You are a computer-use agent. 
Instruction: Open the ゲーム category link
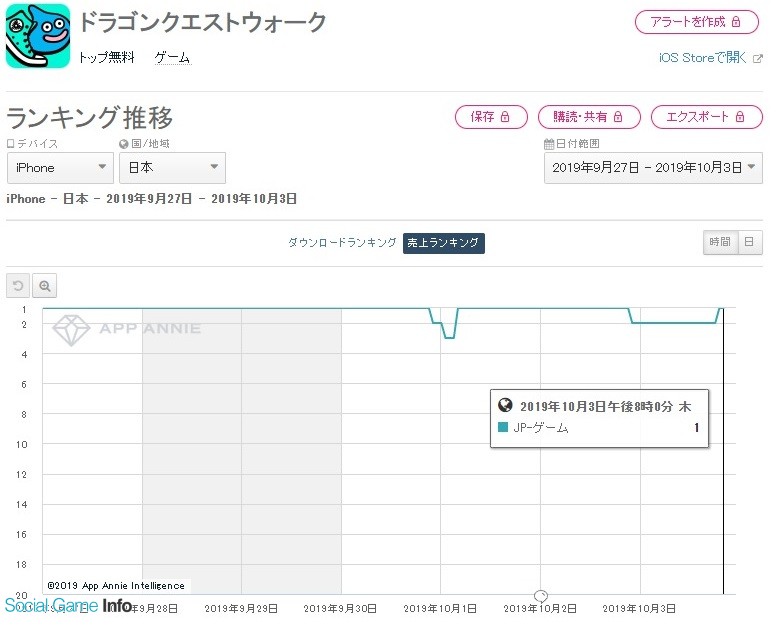pyautogui.click(x=172, y=58)
